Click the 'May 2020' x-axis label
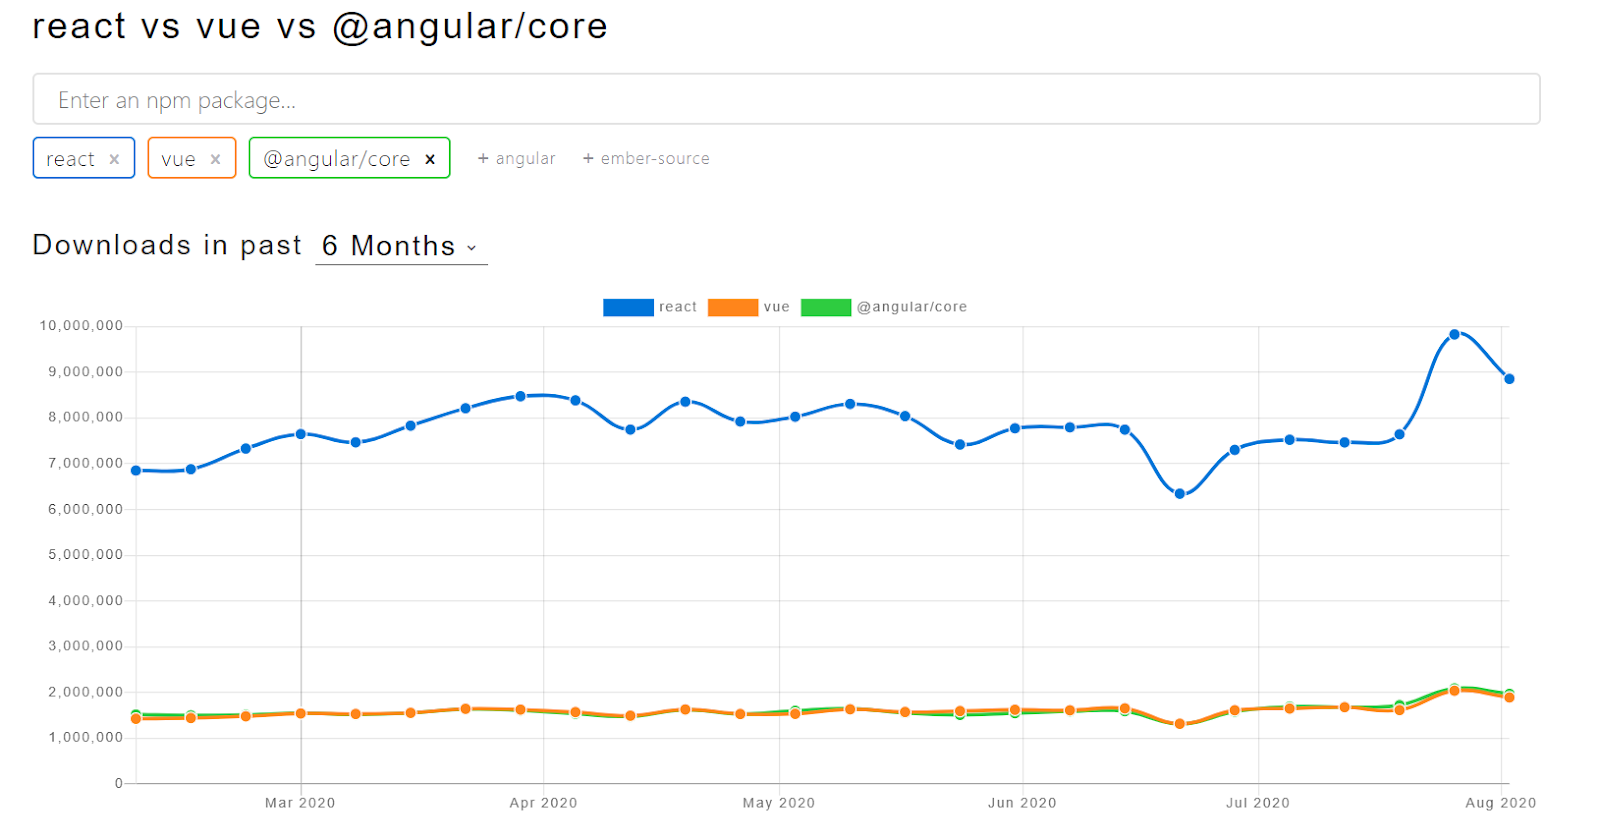Viewport: 1600px width, 839px height. click(x=779, y=803)
